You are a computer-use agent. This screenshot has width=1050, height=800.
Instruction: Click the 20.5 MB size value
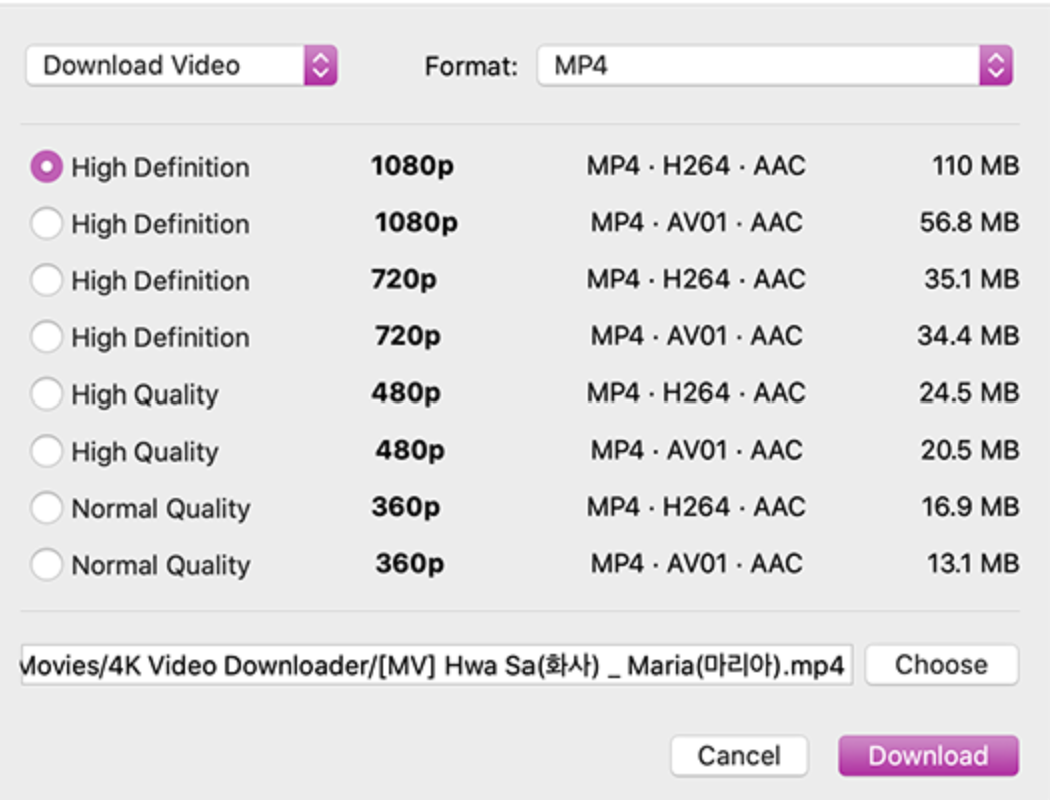coord(970,450)
